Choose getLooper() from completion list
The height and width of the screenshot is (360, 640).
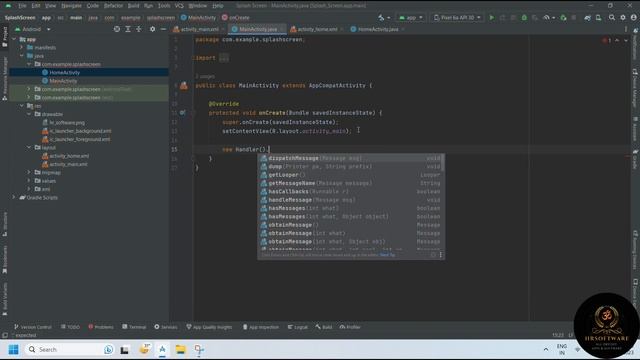[x=351, y=175]
